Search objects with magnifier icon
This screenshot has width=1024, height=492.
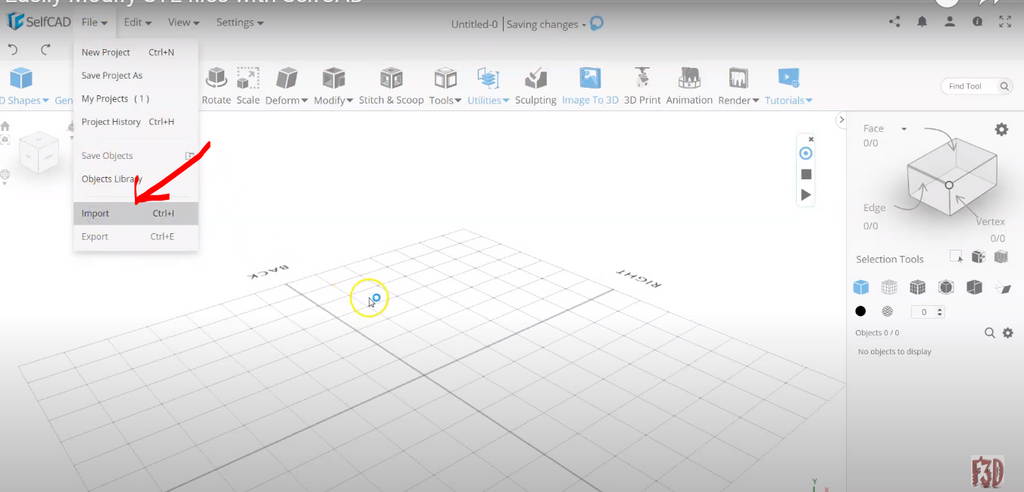pyautogui.click(x=990, y=333)
